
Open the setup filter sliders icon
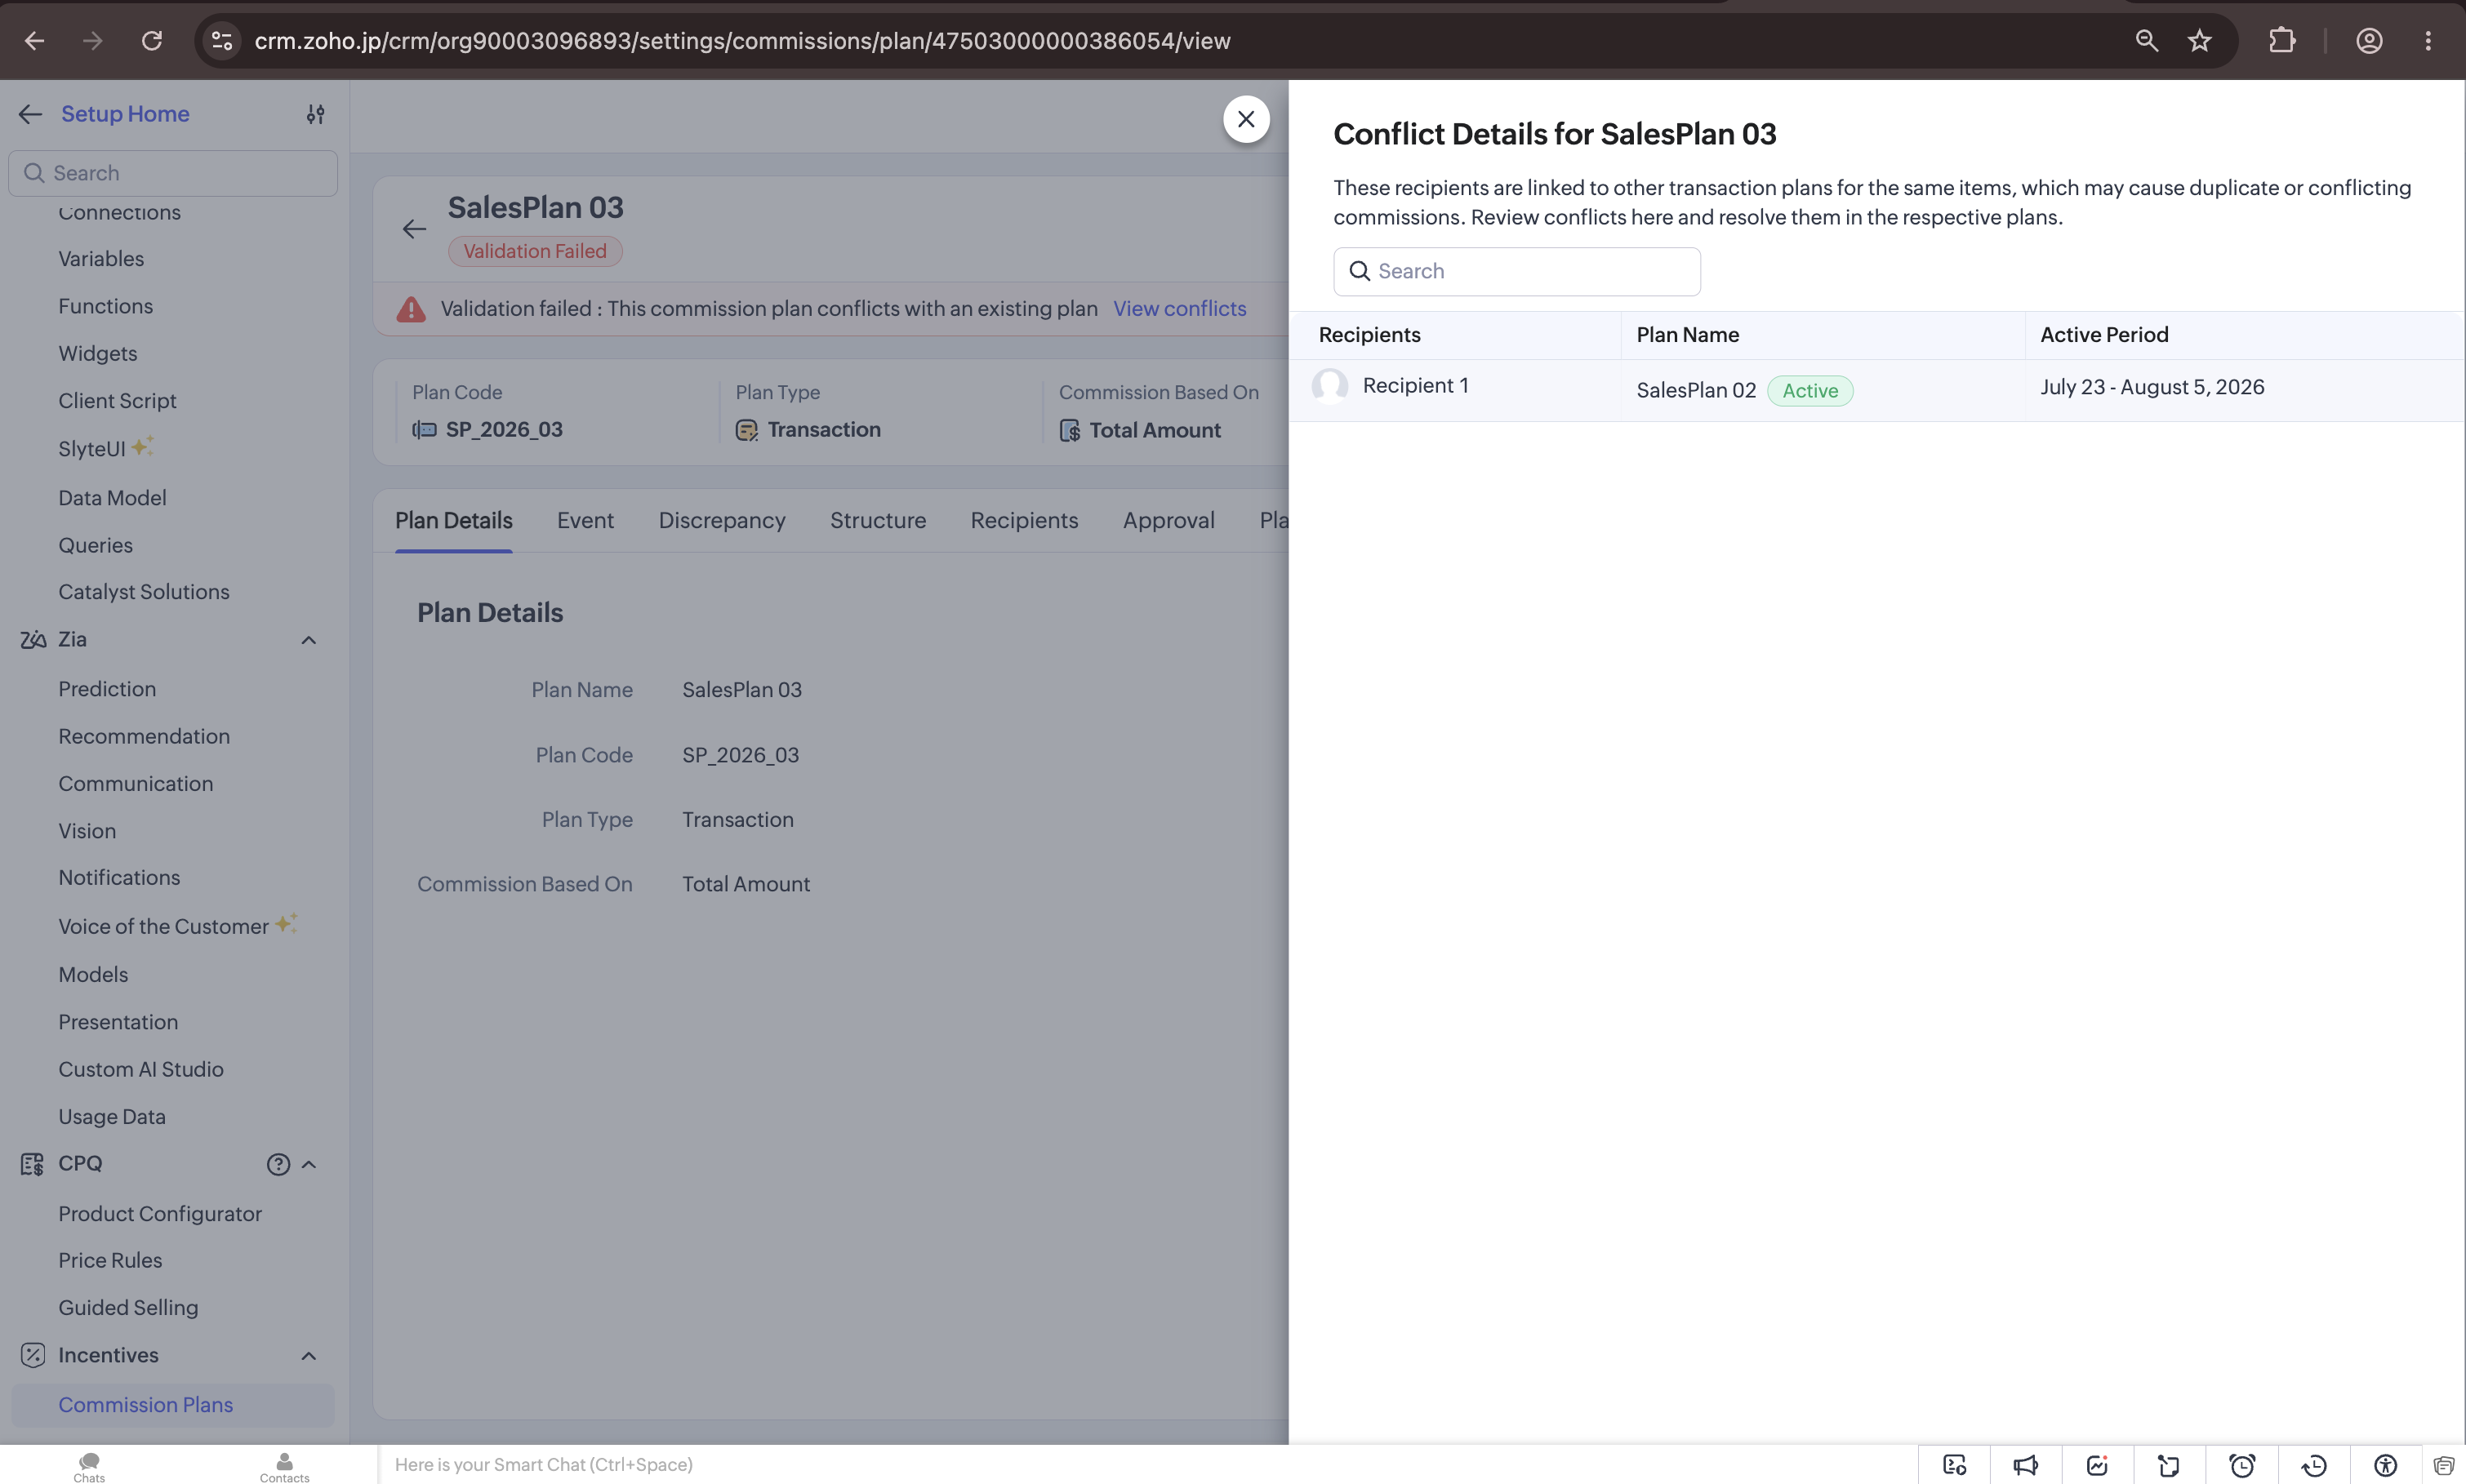click(315, 114)
